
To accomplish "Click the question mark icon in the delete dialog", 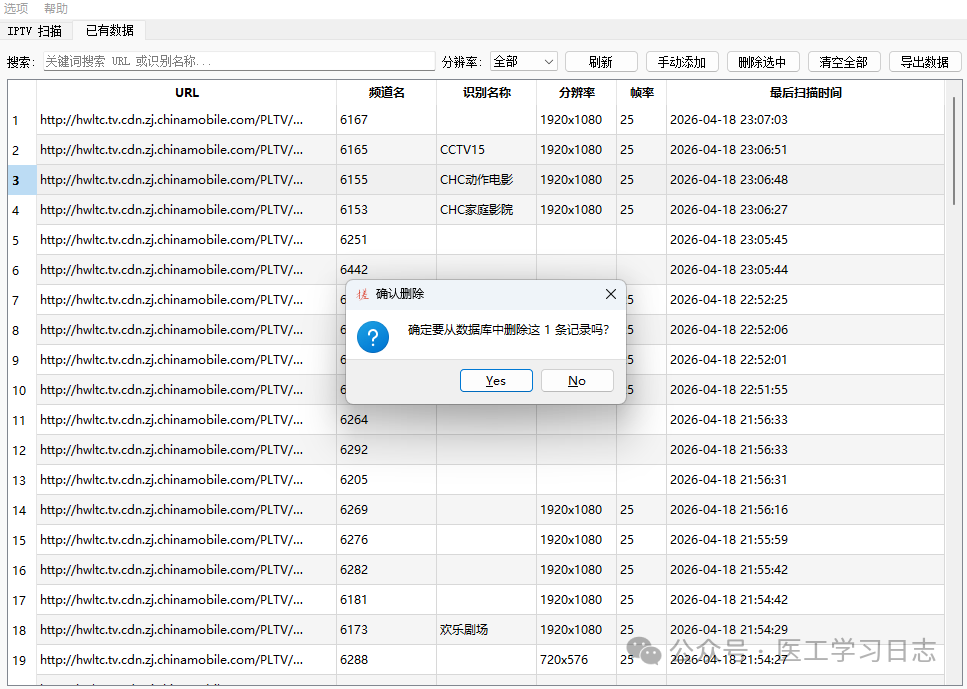I will 372,337.
